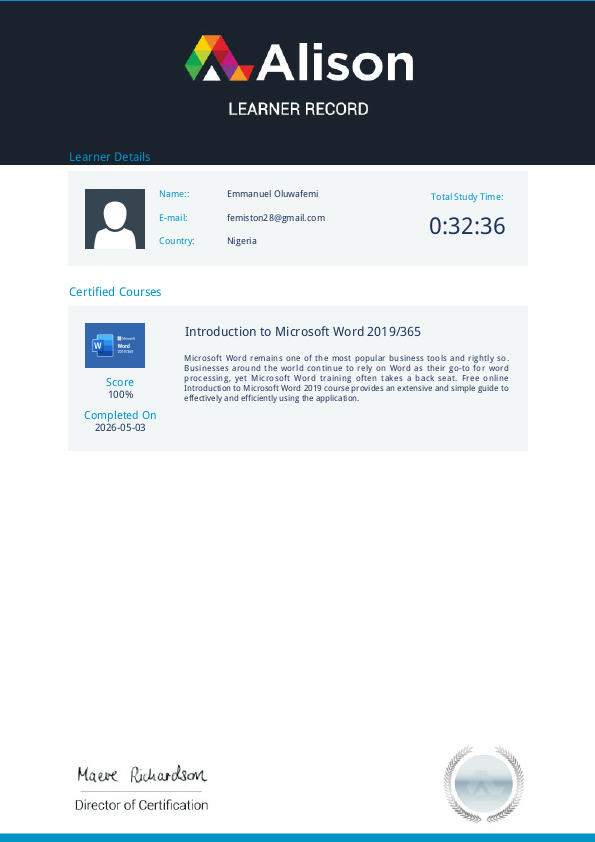Click the 'Country:' label
Image resolution: width=595 pixels, height=842 pixels.
point(177,241)
